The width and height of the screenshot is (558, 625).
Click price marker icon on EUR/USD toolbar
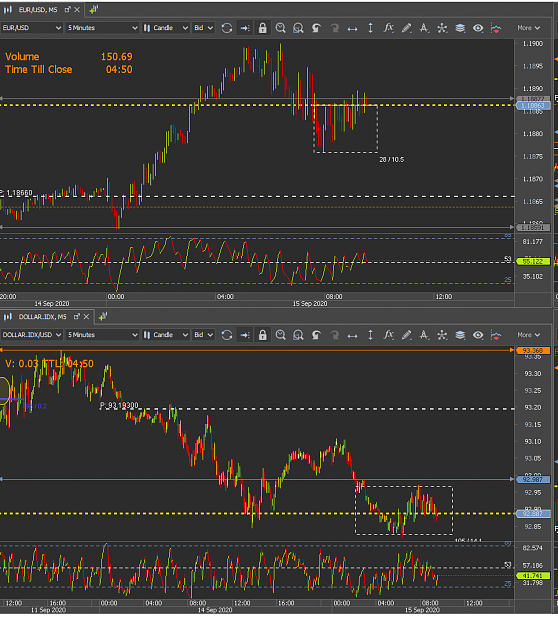[496, 28]
